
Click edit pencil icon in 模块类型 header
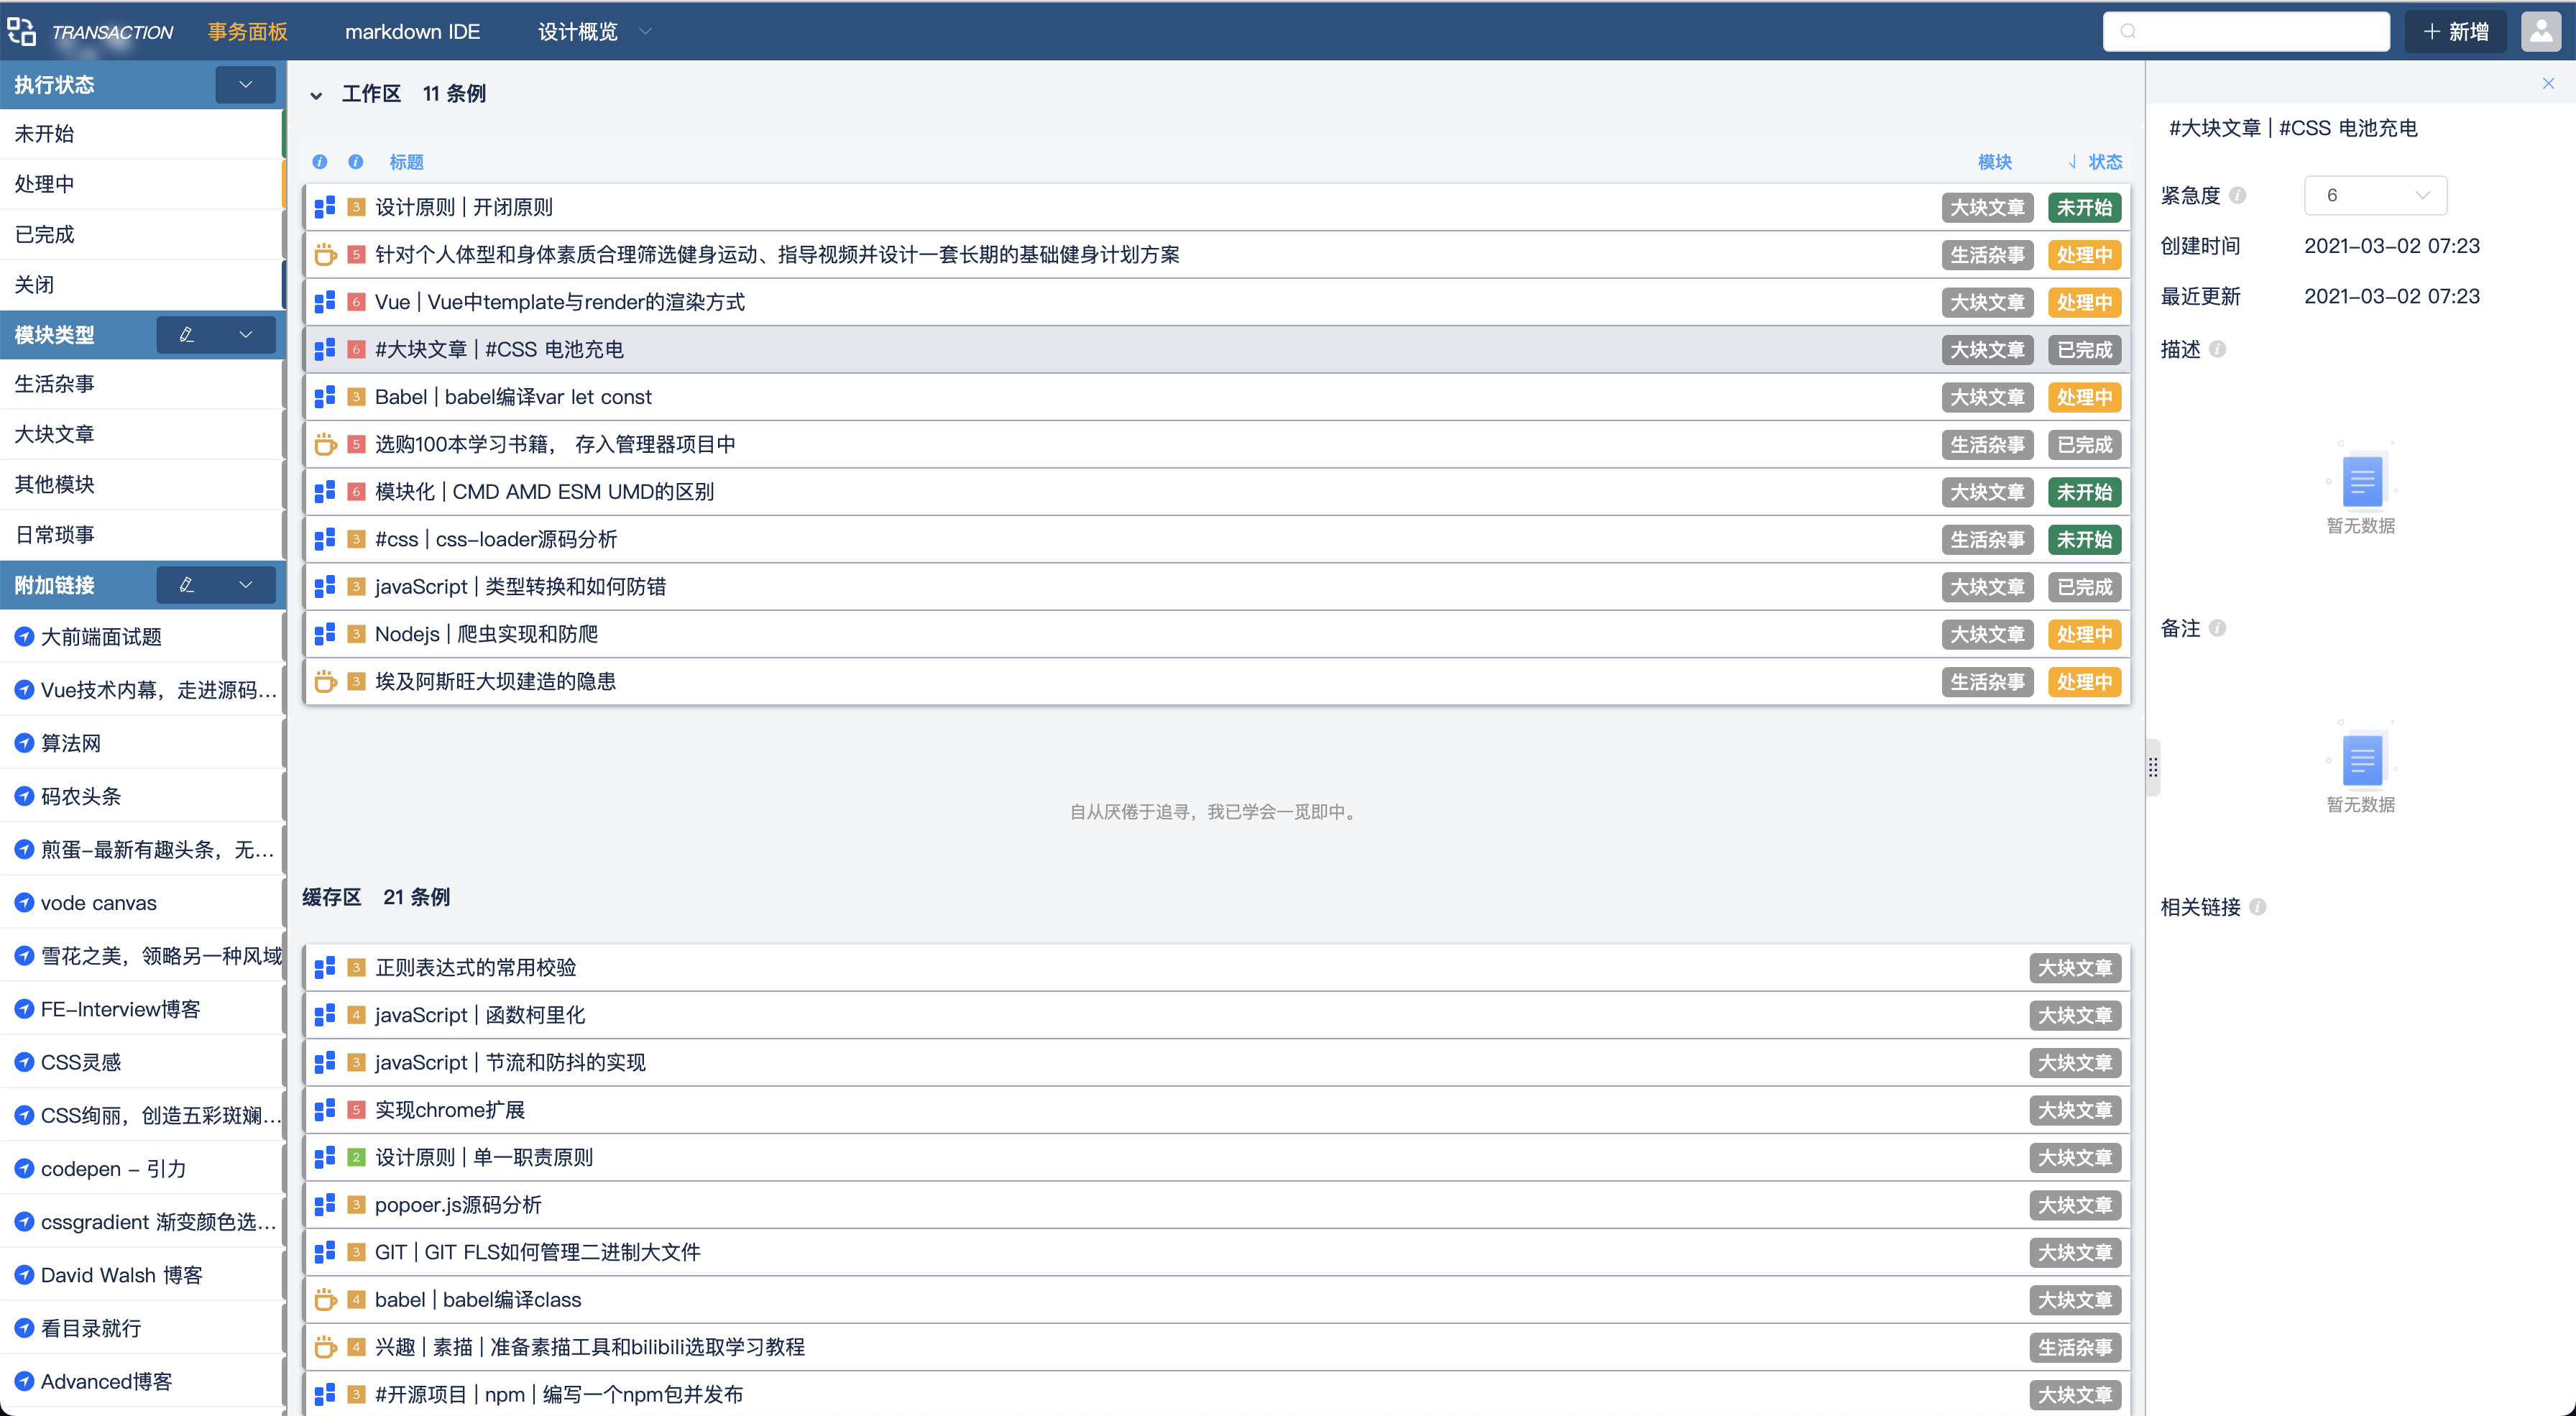click(186, 334)
